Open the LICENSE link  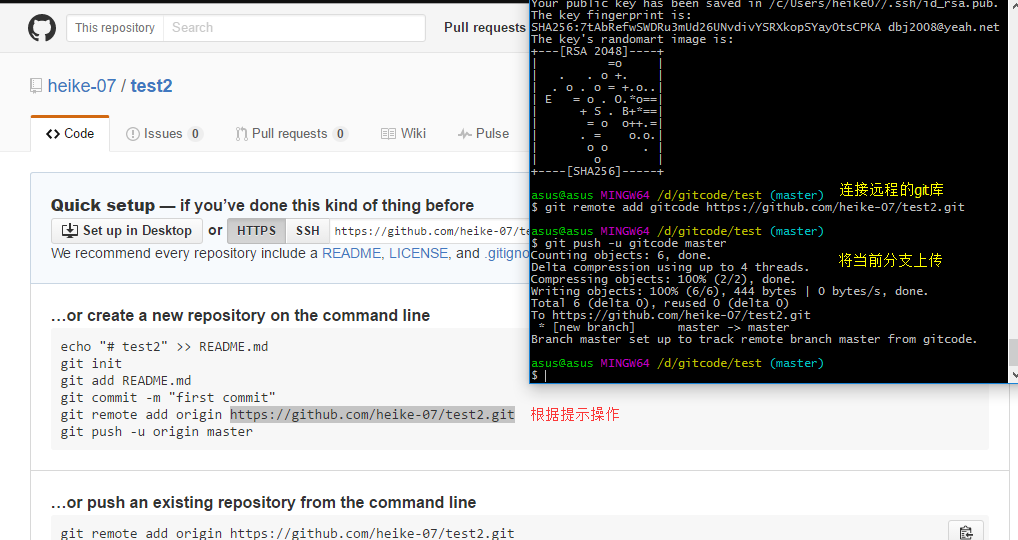419,253
